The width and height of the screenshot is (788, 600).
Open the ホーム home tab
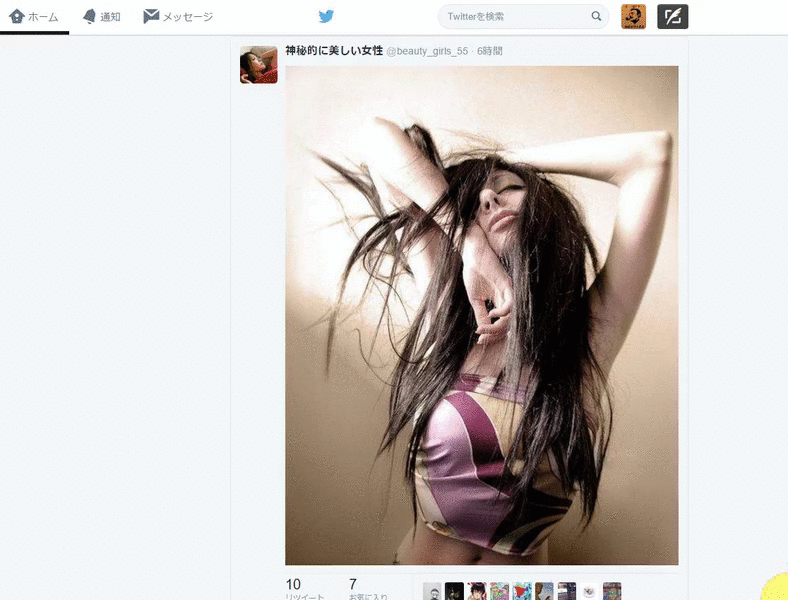pos(34,17)
